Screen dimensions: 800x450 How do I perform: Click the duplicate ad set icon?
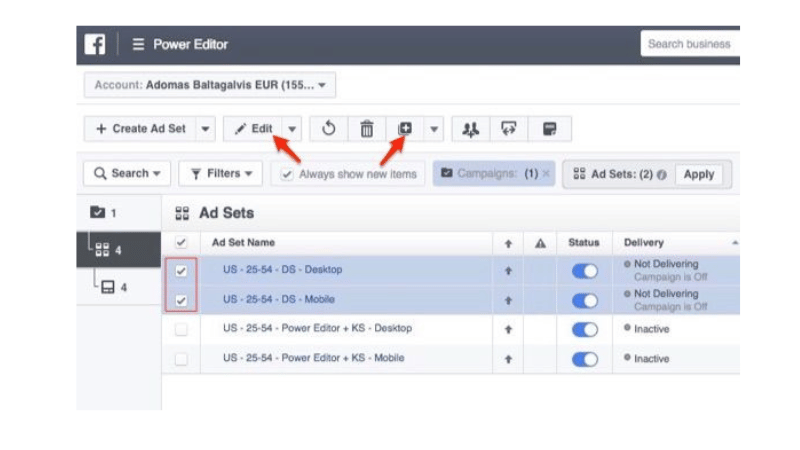click(x=405, y=129)
